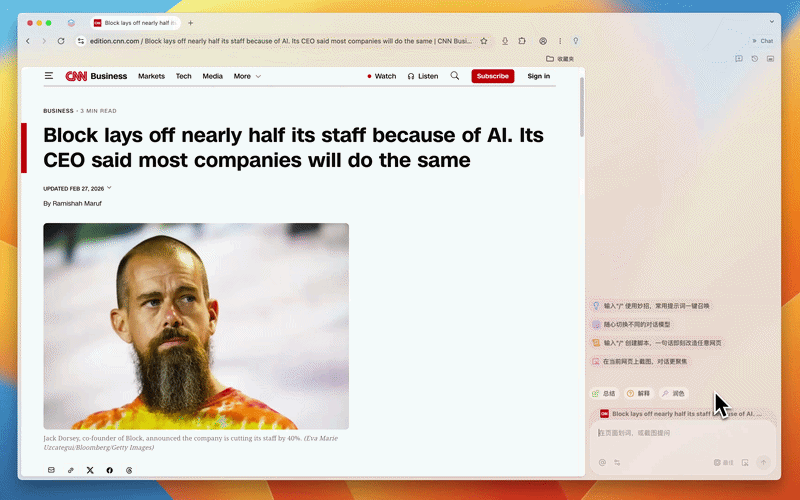Share article via email icon

point(52,470)
